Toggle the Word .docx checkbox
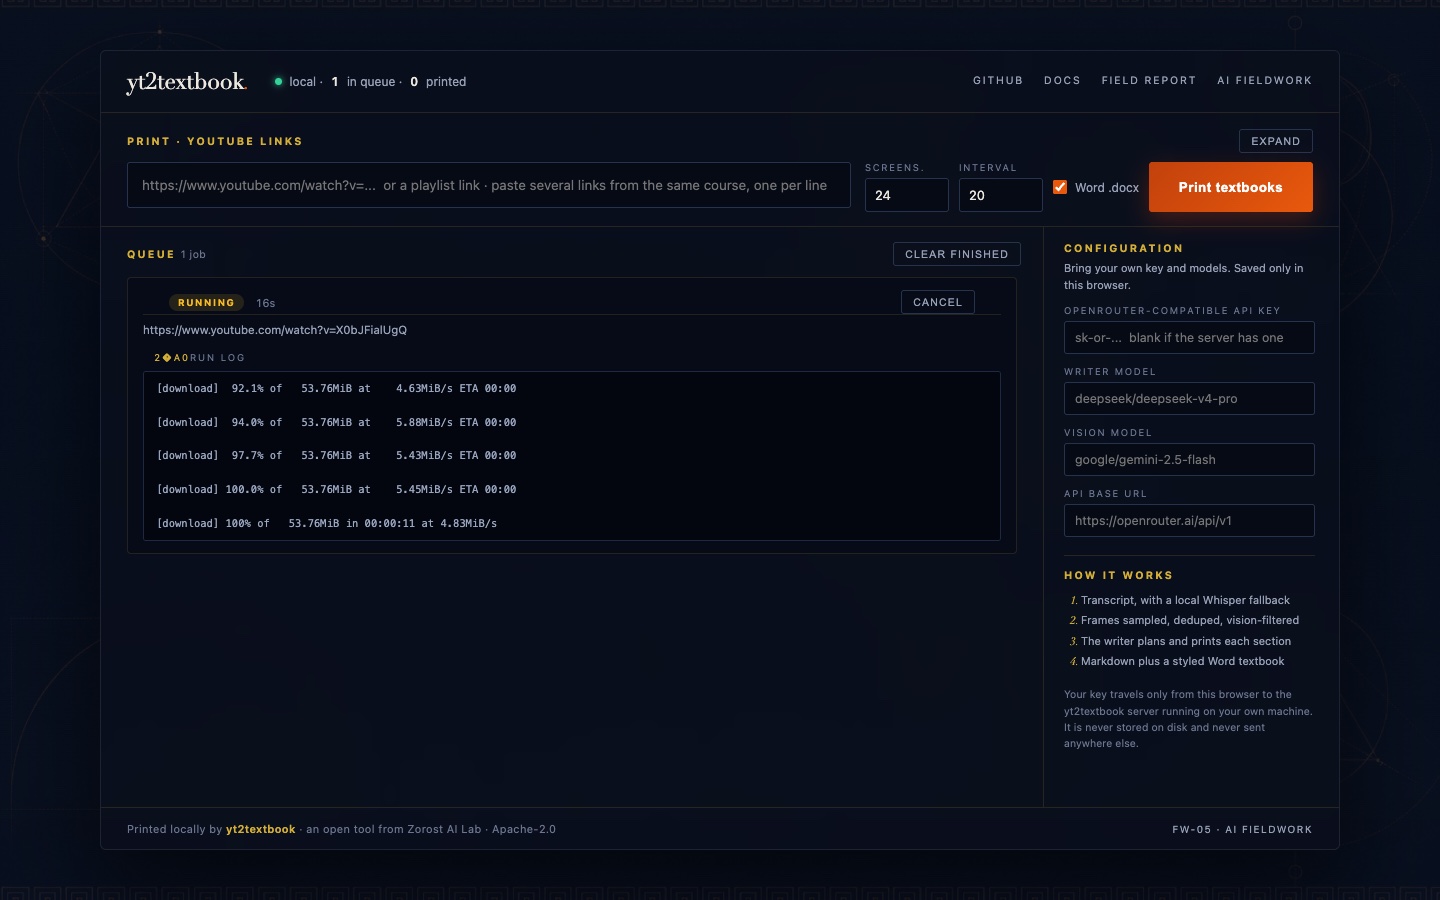The width and height of the screenshot is (1440, 900). (x=1060, y=187)
